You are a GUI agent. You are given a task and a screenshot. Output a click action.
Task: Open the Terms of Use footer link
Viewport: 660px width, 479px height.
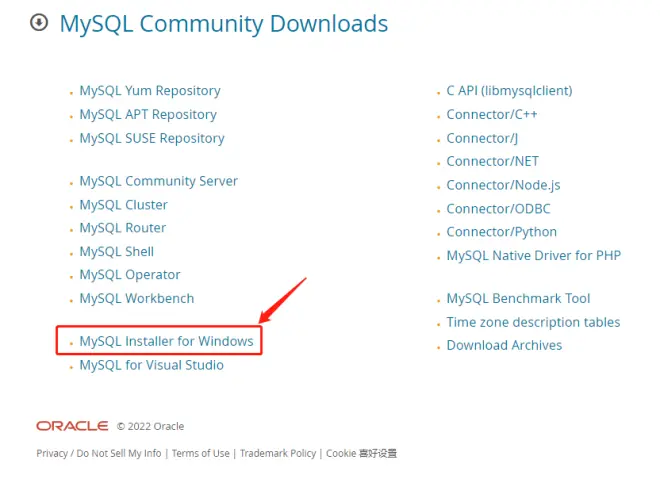201,453
